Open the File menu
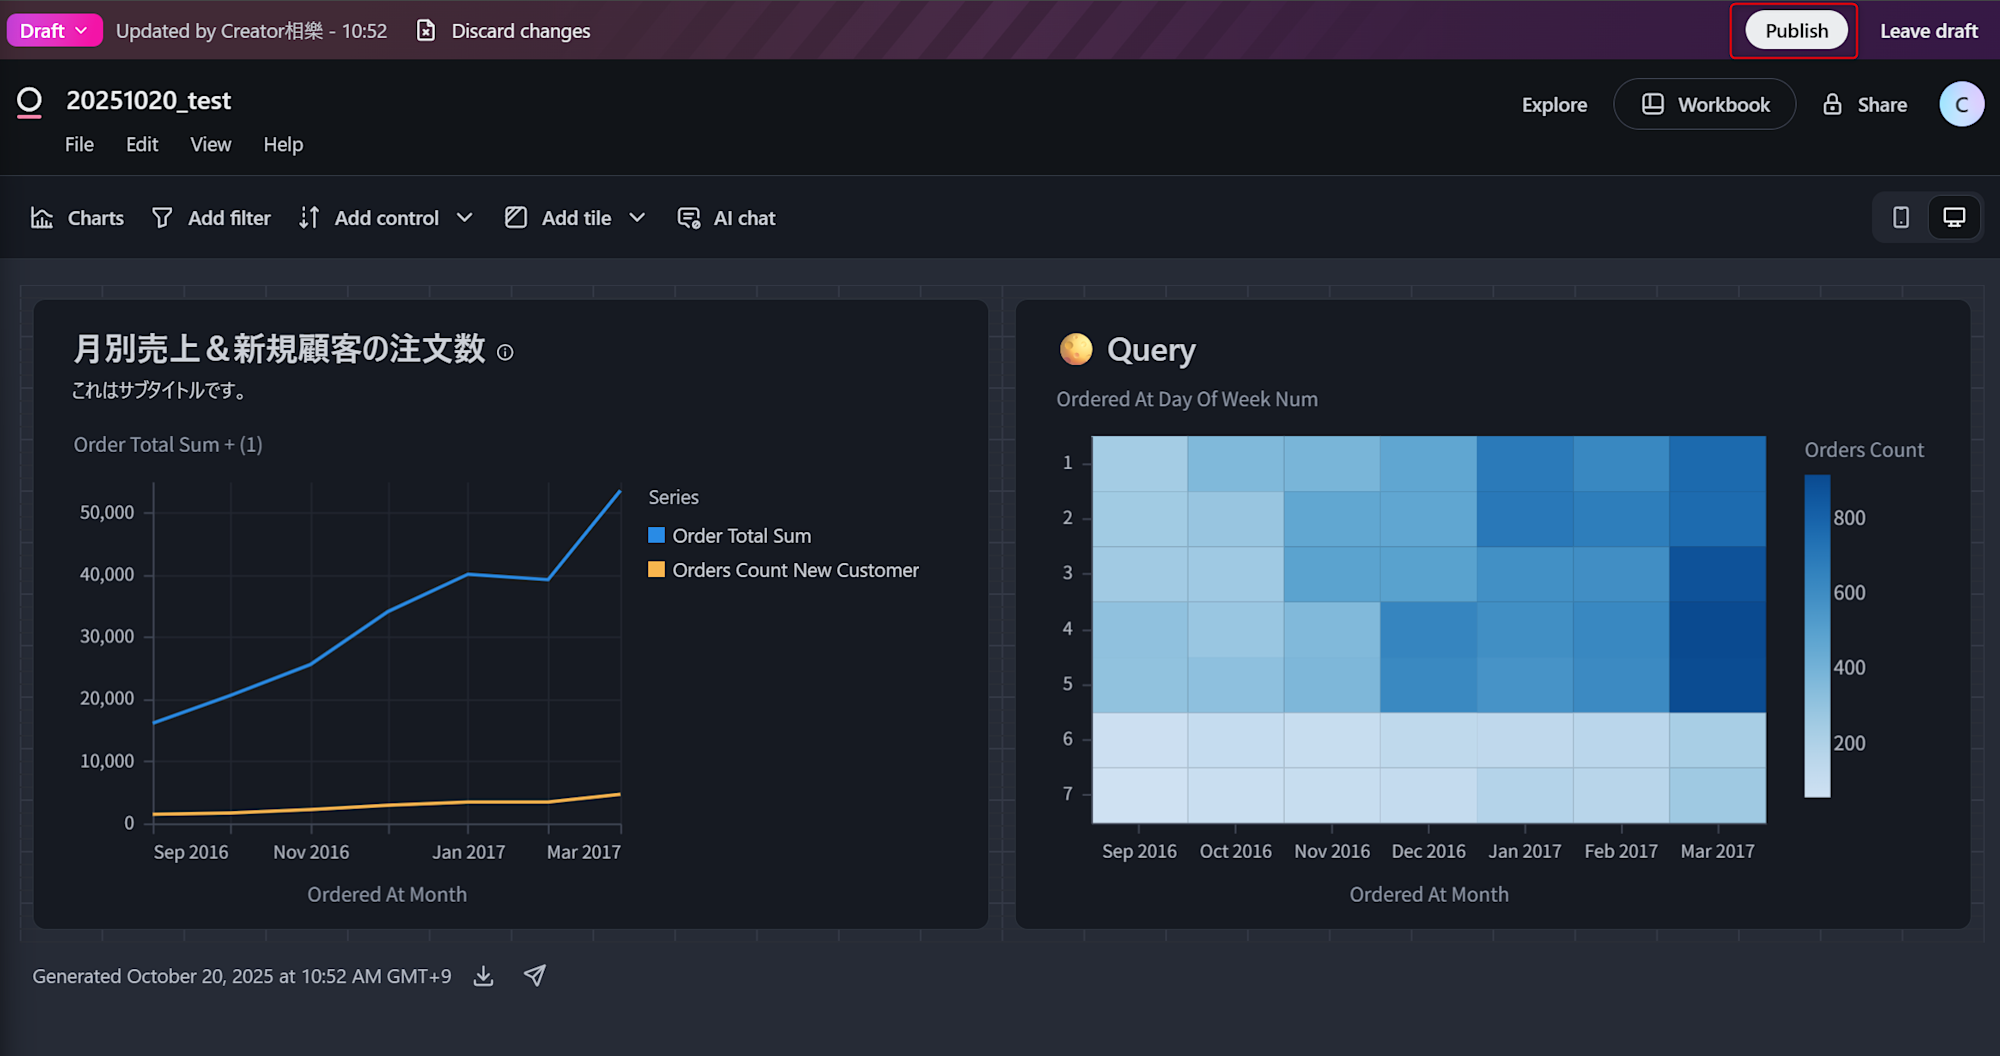 tap(79, 145)
